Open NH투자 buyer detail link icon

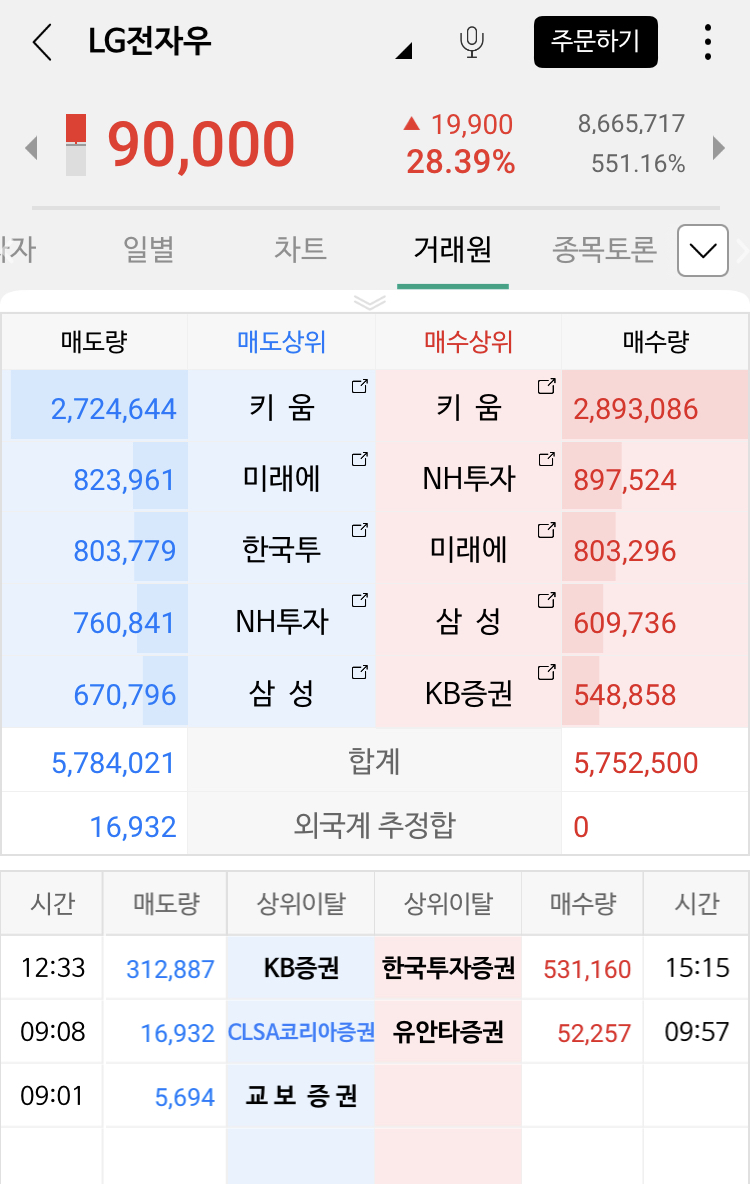pos(547,458)
